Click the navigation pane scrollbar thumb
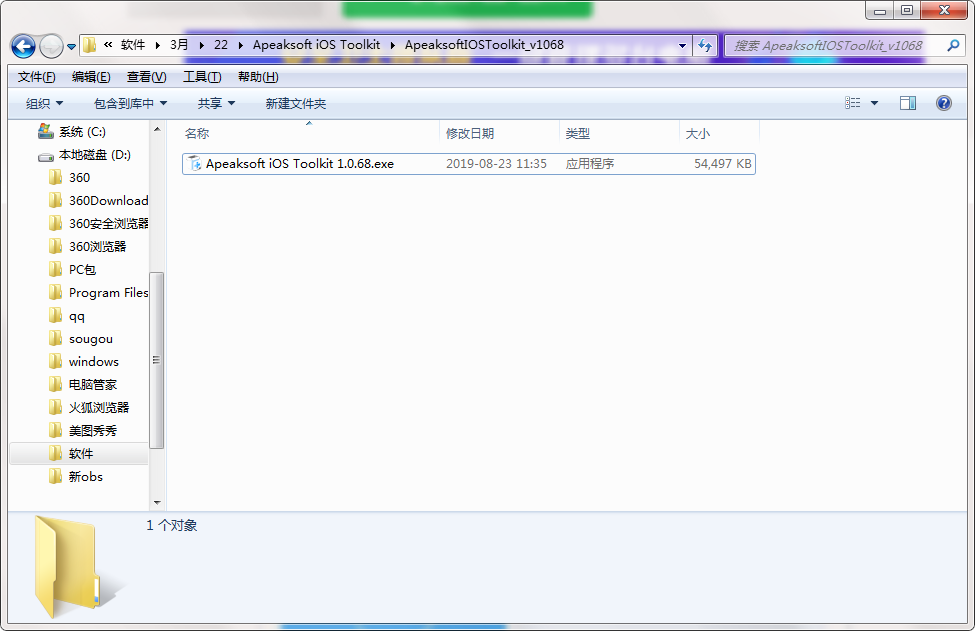The width and height of the screenshot is (975, 631). (x=157, y=361)
